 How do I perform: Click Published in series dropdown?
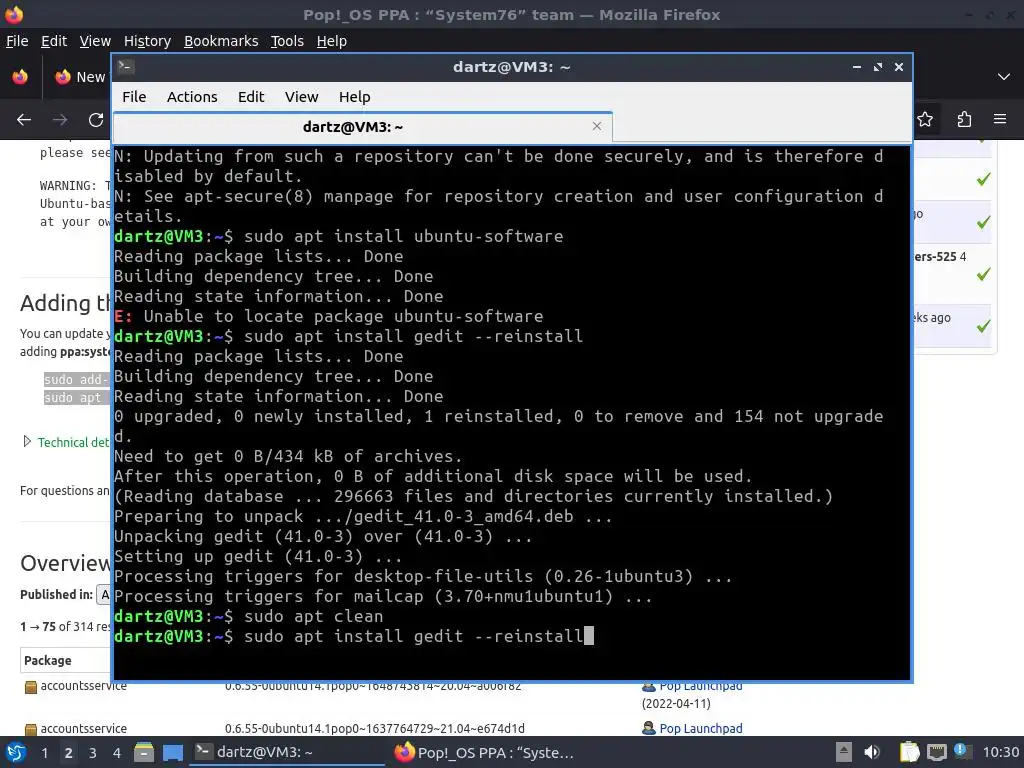(x=104, y=594)
